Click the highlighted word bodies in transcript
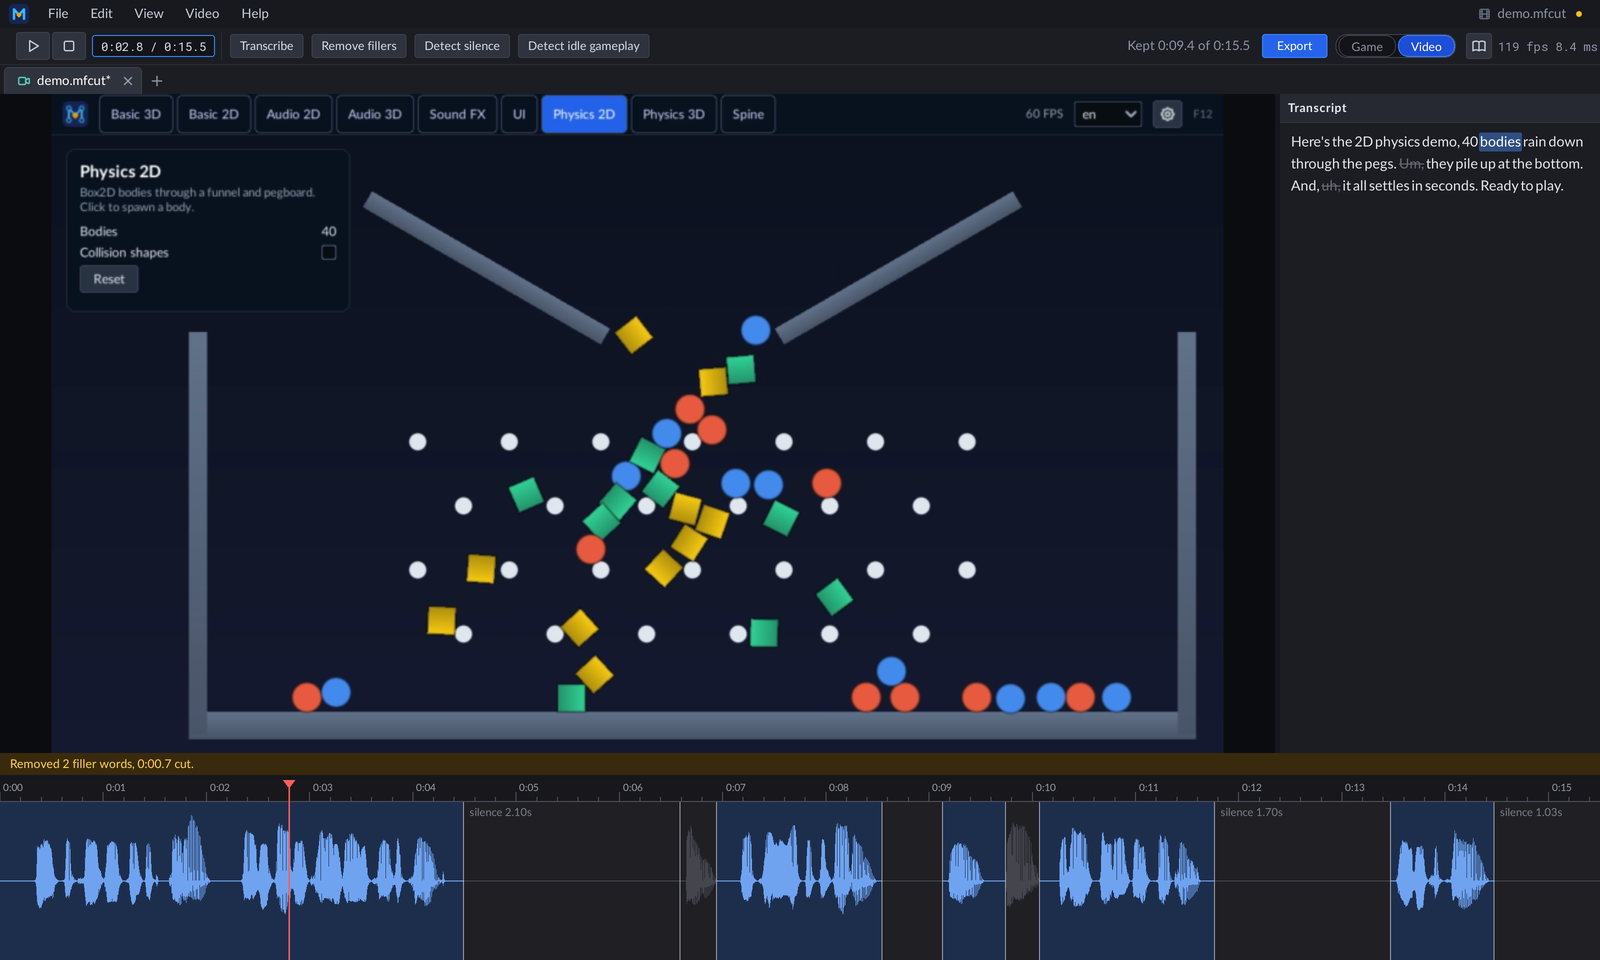Screen dimensions: 1600x960 pos(1500,142)
